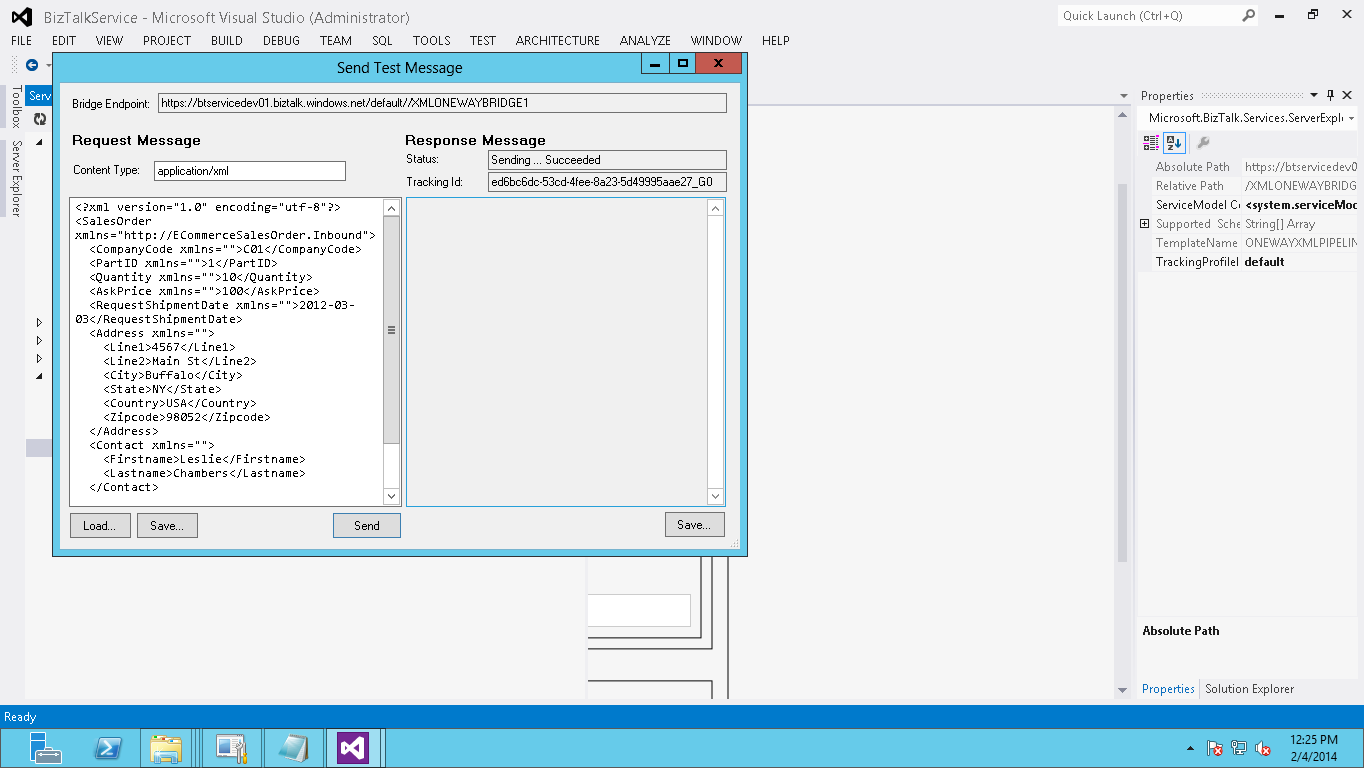Viewport: 1364px width, 768px height.
Task: Click the Action Center flag icon
Action: point(1215,748)
